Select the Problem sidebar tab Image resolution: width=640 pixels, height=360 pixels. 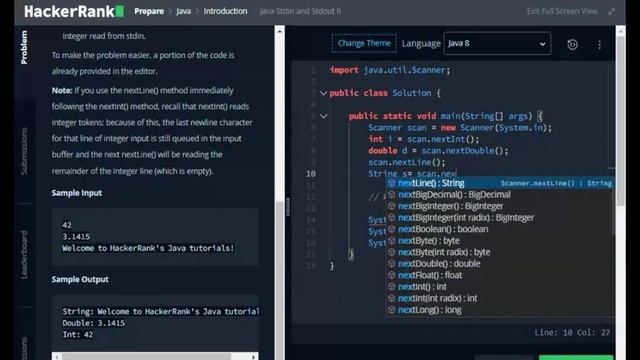click(24, 47)
